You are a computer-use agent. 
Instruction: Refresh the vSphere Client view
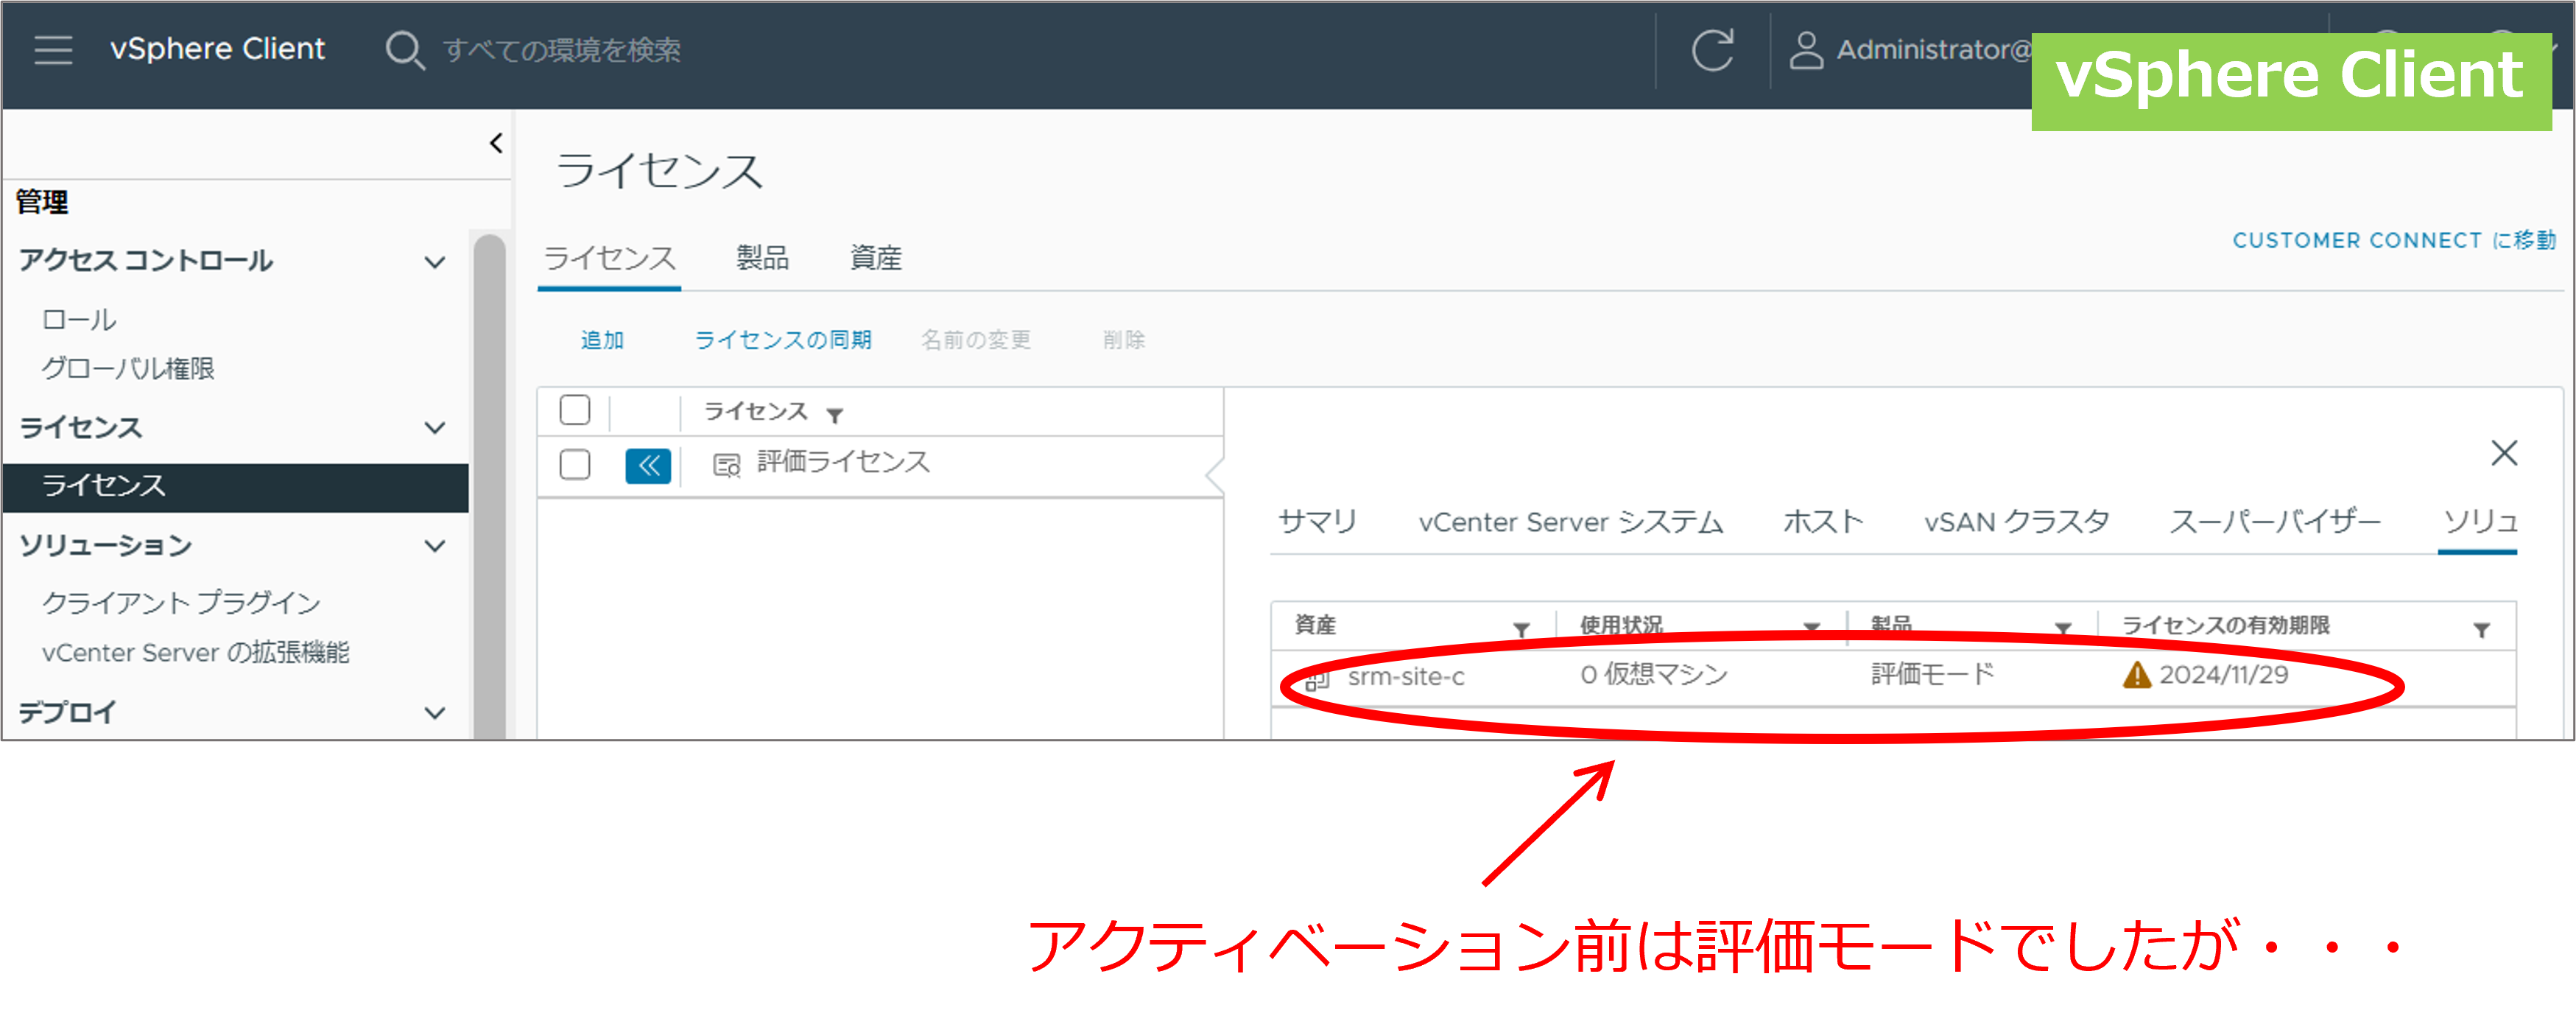click(1712, 50)
